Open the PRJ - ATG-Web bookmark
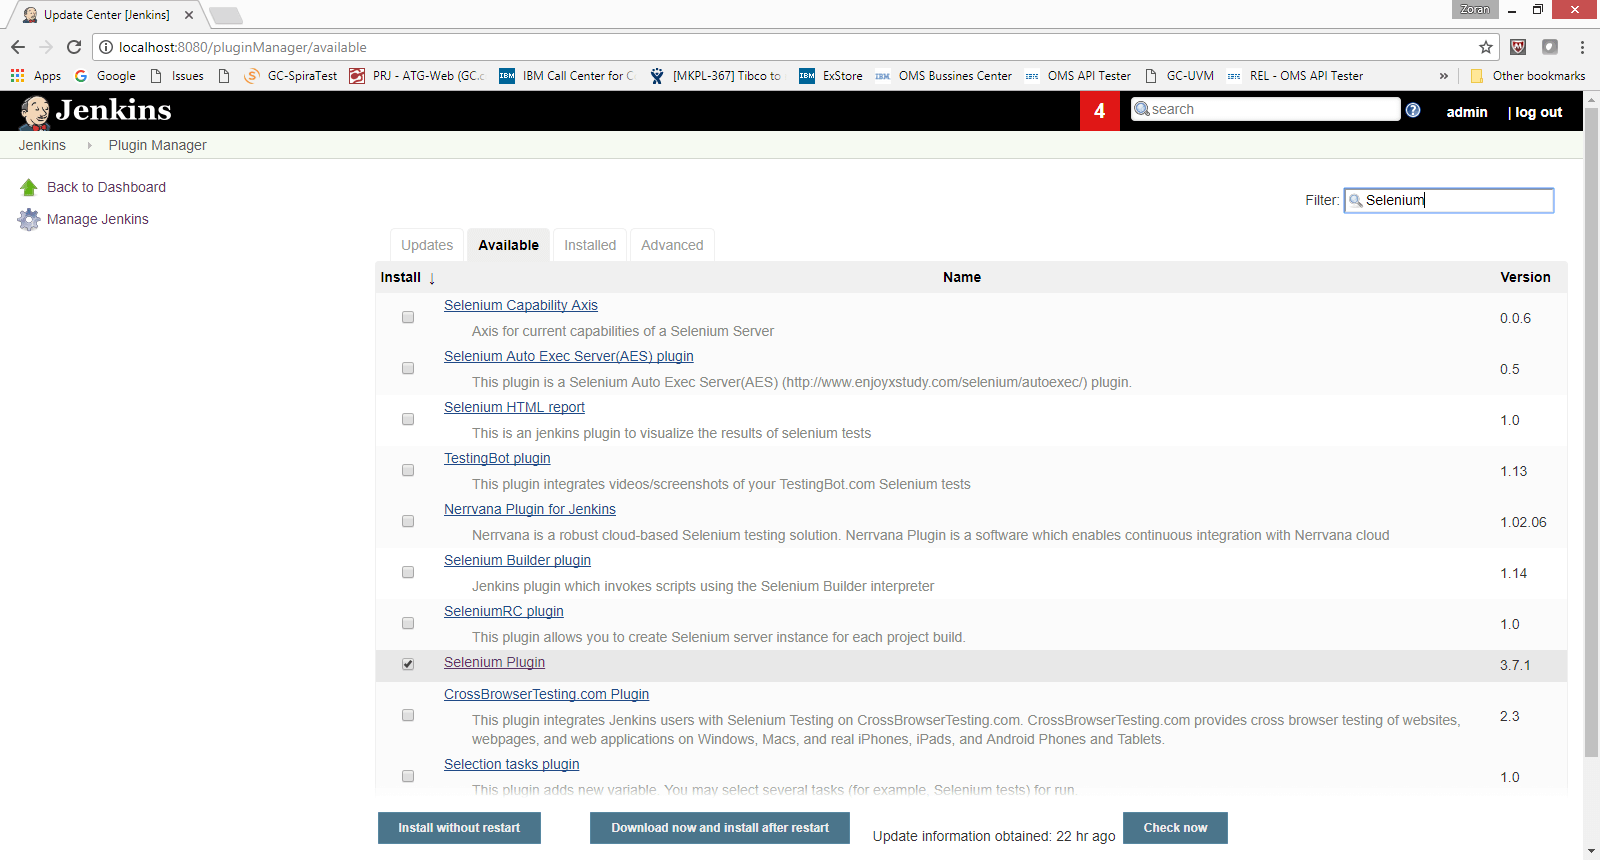The image size is (1600, 860). (417, 75)
